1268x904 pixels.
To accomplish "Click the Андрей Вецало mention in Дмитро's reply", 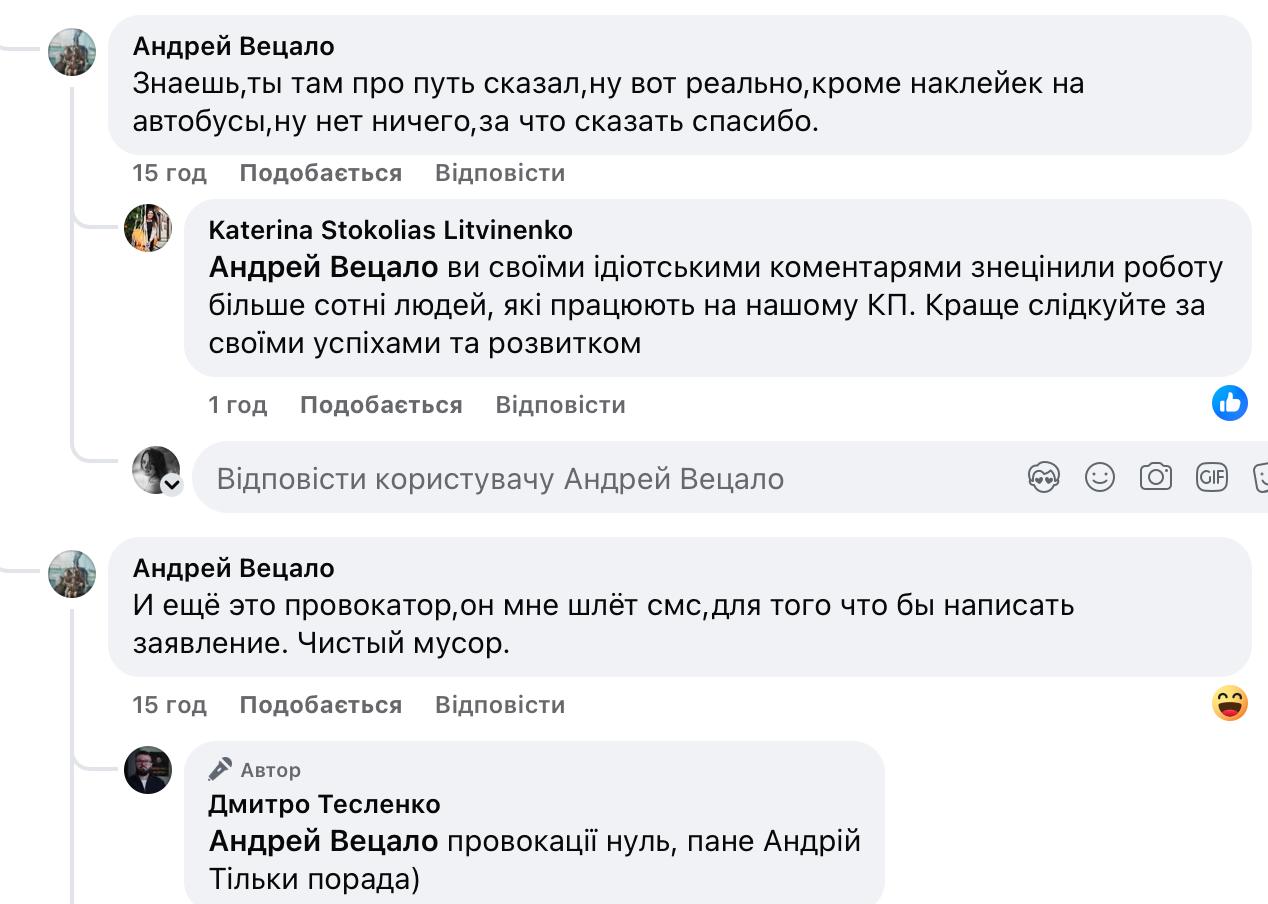I will pyautogui.click(x=323, y=841).
